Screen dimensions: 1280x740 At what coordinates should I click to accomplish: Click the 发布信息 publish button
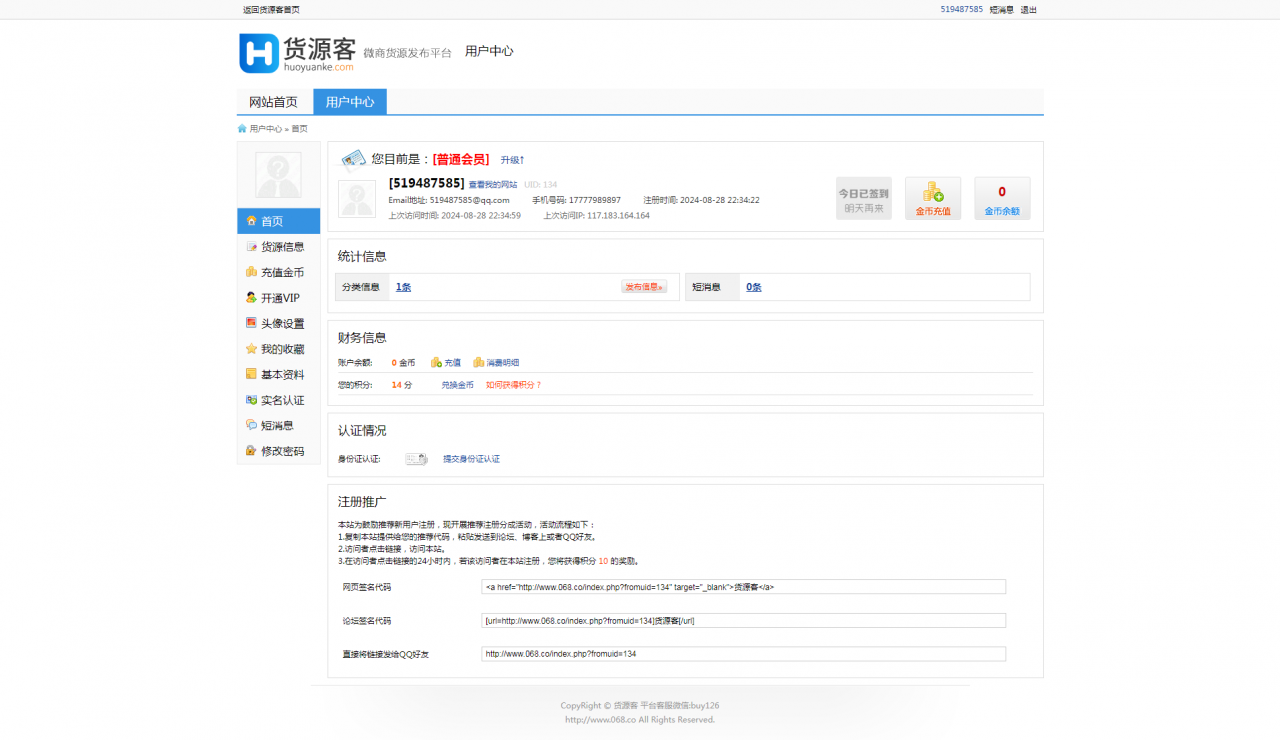pyautogui.click(x=645, y=286)
